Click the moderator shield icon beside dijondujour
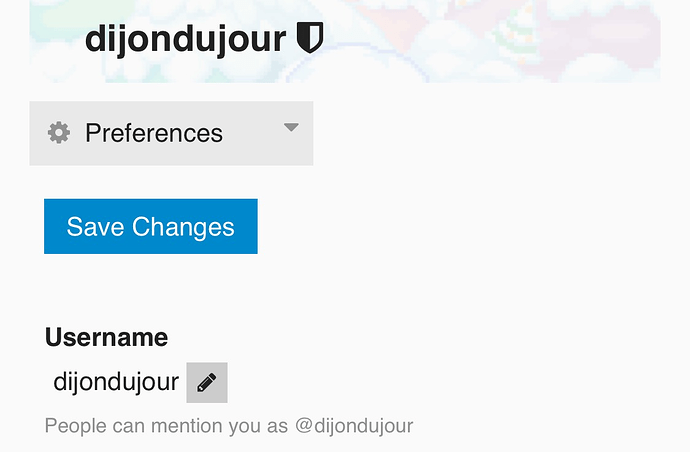The image size is (690, 452). (310, 38)
